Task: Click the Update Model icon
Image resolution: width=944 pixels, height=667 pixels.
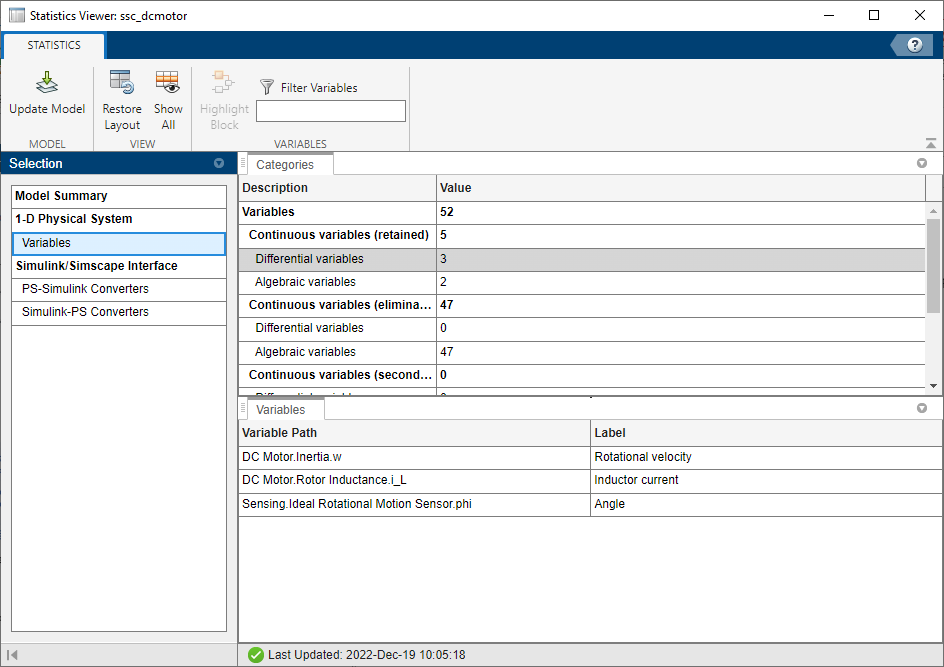Action: click(x=47, y=83)
